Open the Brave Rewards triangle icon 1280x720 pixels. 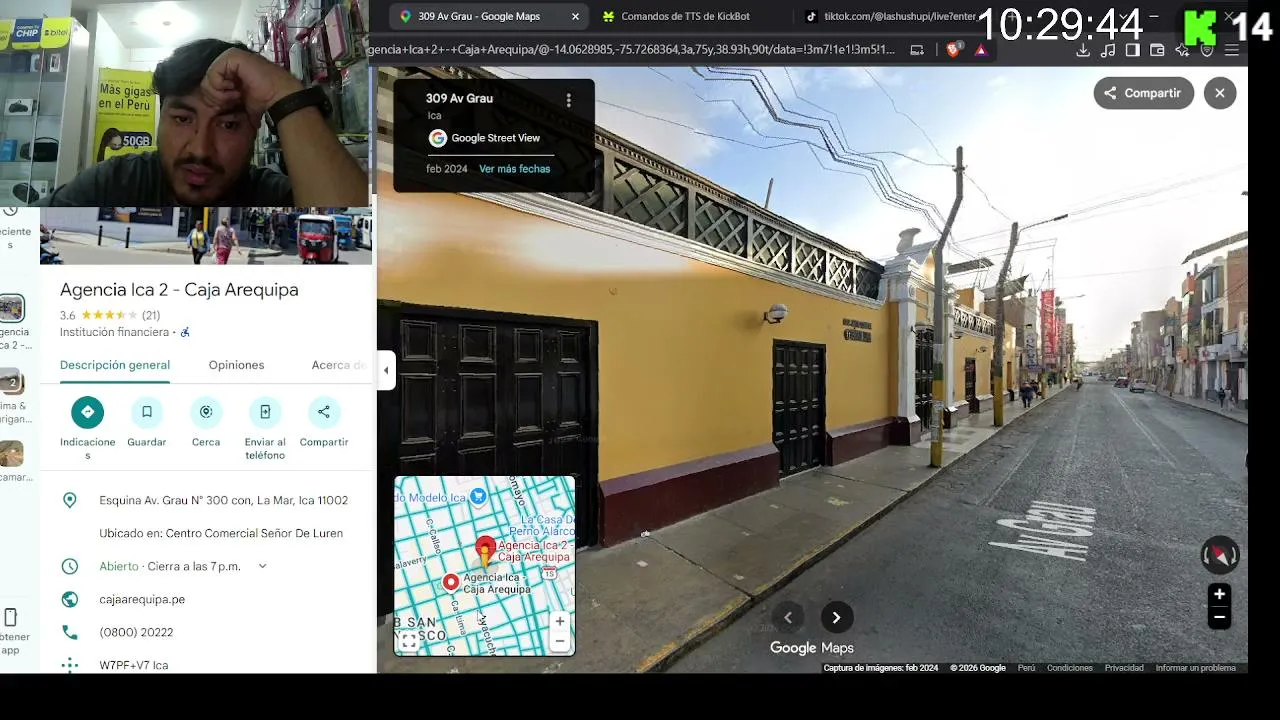coord(981,50)
